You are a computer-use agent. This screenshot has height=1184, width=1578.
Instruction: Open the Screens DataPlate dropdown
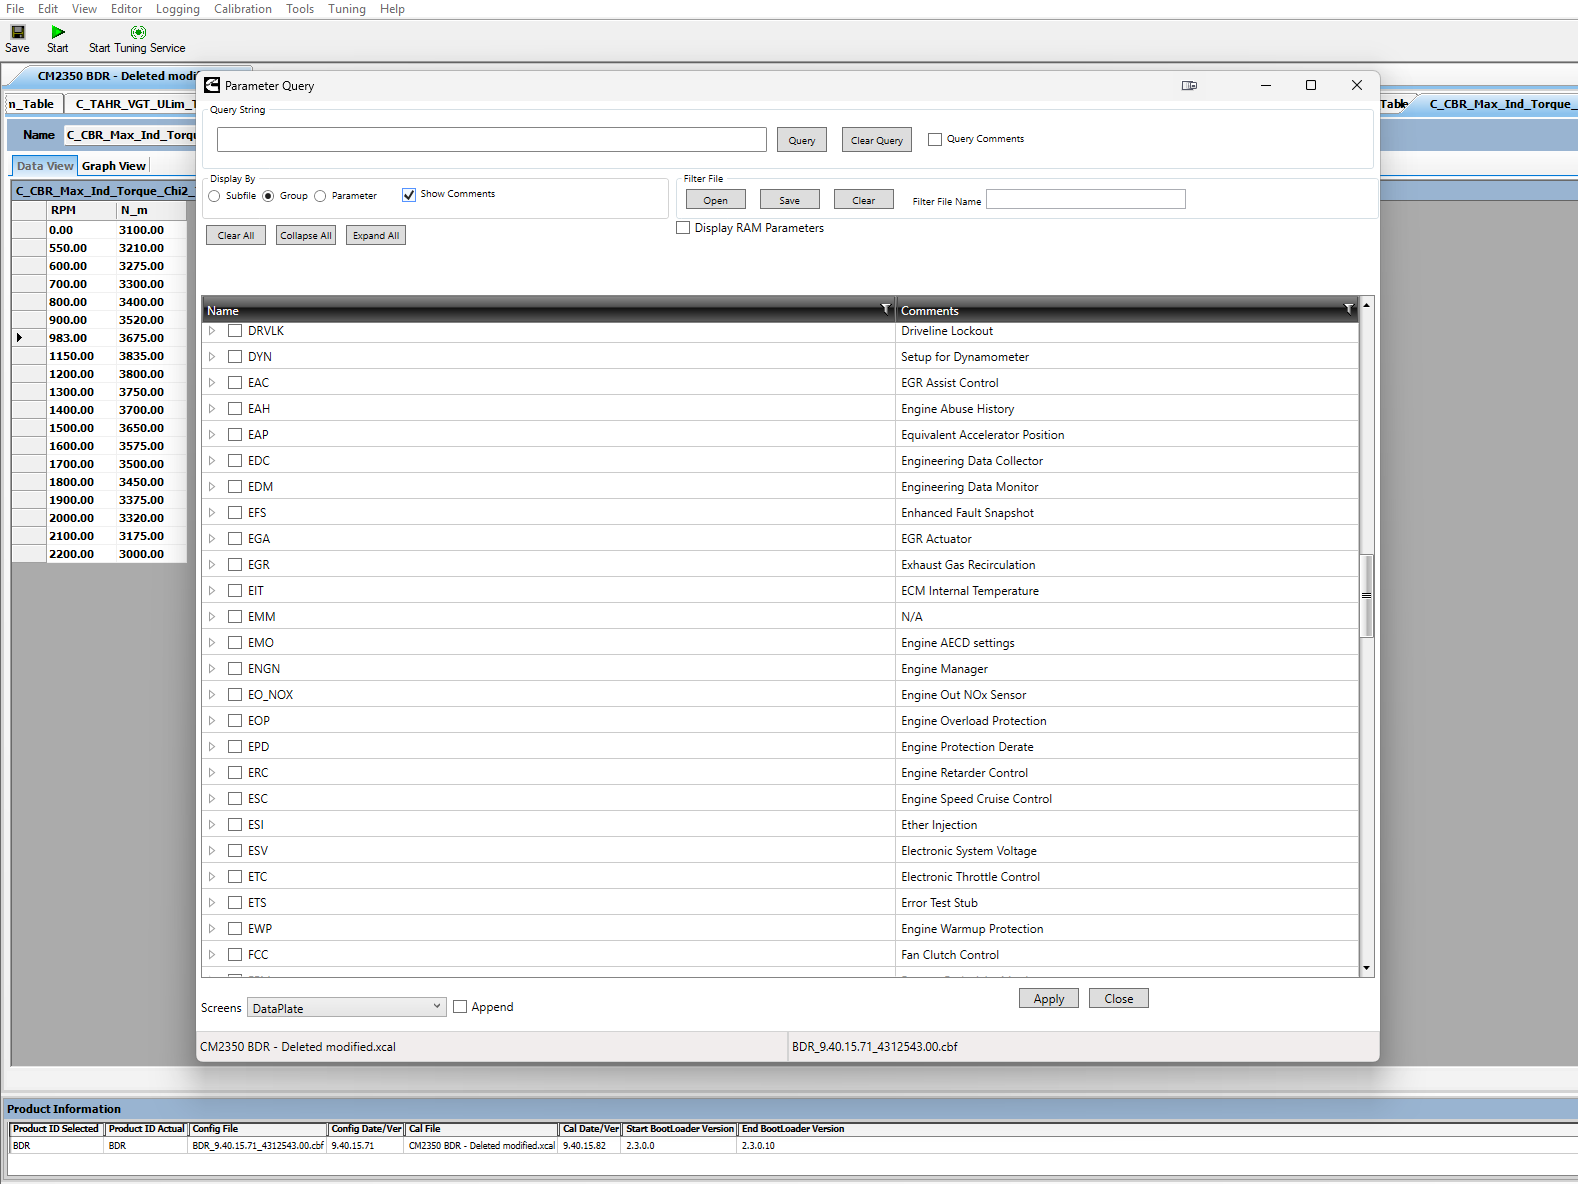[346, 1008]
